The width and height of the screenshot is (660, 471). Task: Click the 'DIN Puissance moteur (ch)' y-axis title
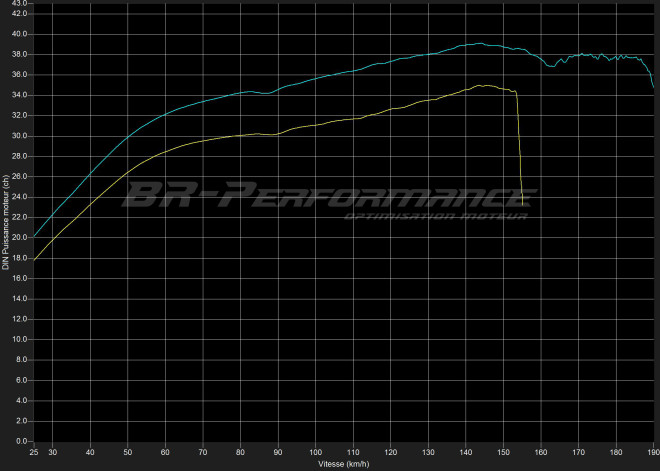click(6, 222)
